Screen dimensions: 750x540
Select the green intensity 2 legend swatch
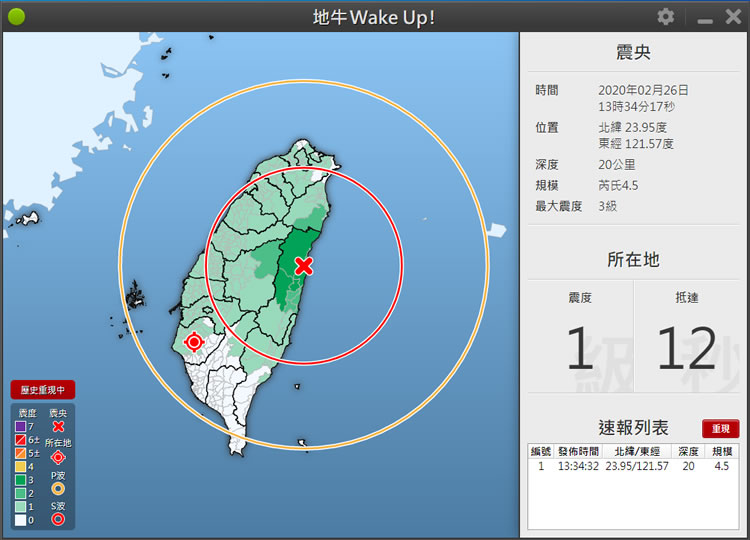[x=20, y=493]
